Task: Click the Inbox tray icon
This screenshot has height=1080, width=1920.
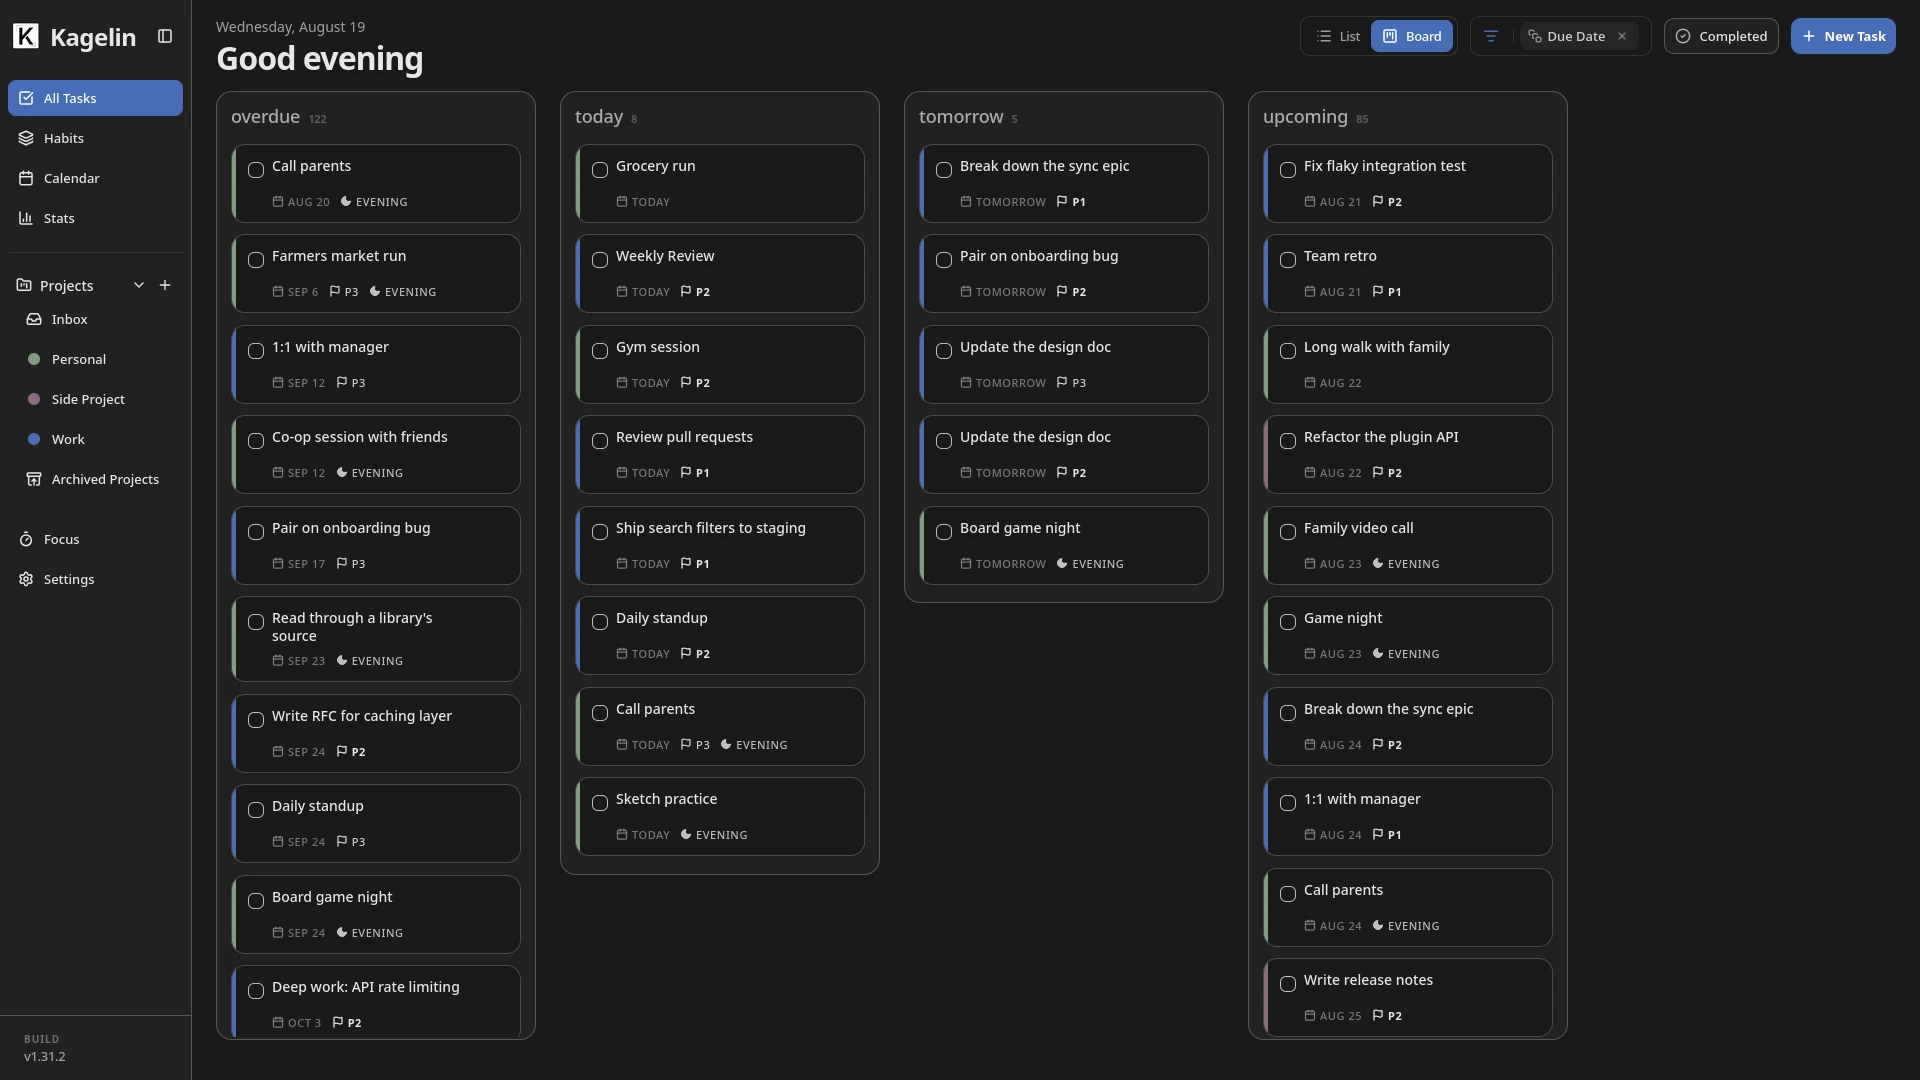Action: pos(34,319)
